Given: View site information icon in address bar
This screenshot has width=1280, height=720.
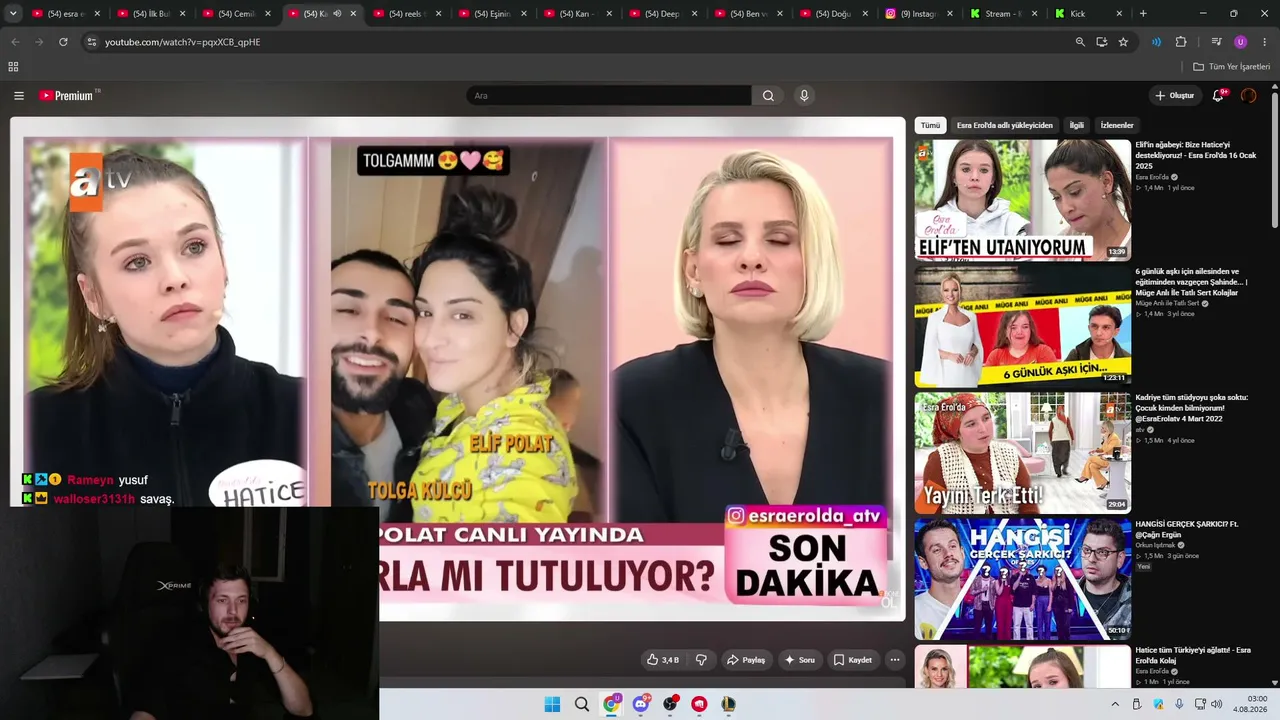Looking at the screenshot, I should click(91, 42).
